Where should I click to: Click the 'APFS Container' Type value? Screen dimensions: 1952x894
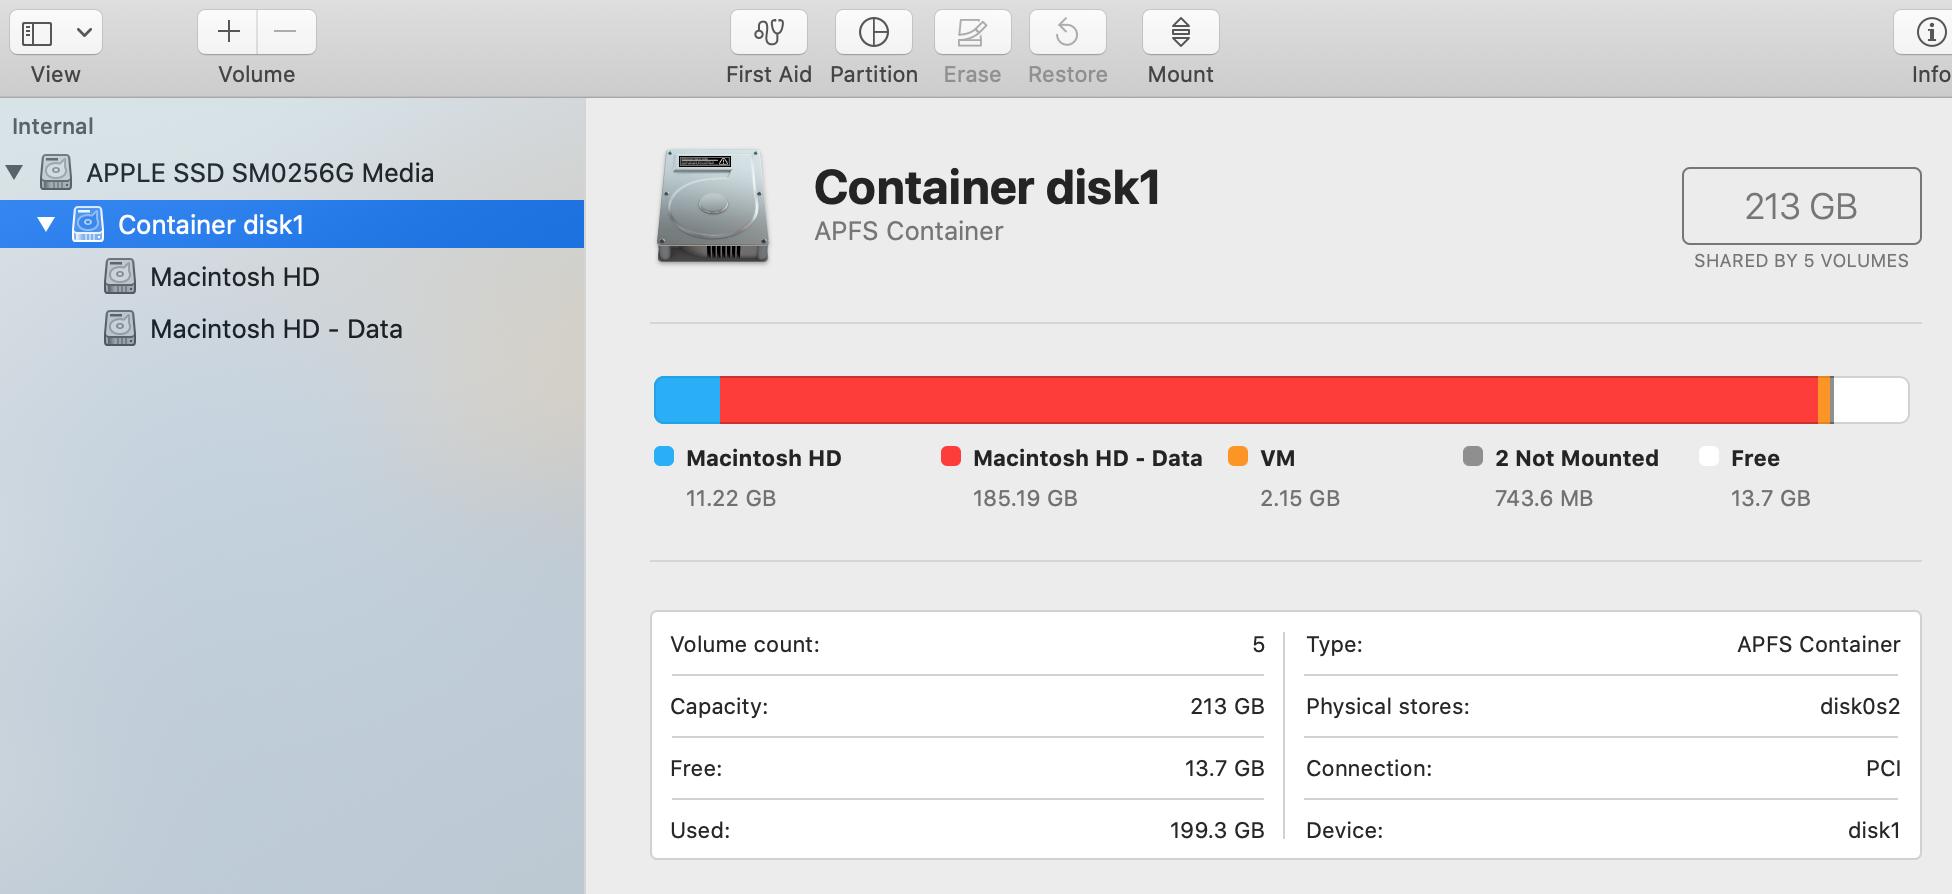pyautogui.click(x=1819, y=644)
